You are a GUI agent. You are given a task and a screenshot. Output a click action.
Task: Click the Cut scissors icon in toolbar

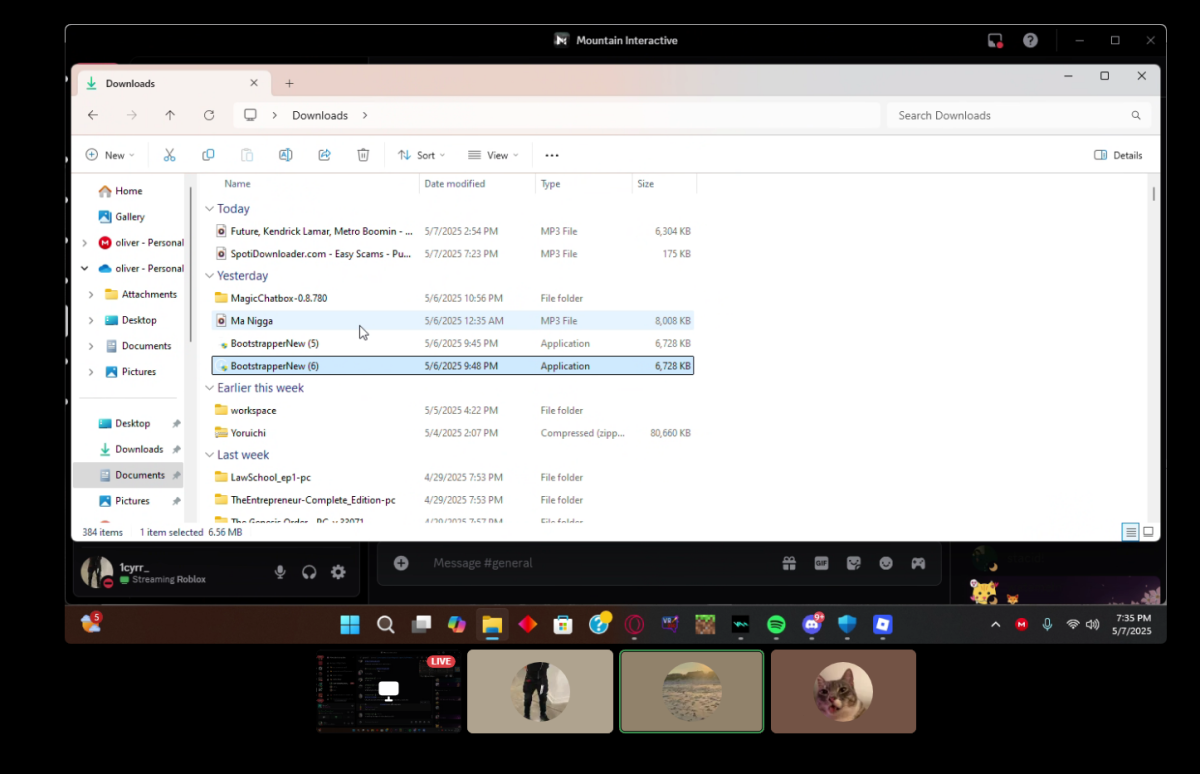(169, 155)
